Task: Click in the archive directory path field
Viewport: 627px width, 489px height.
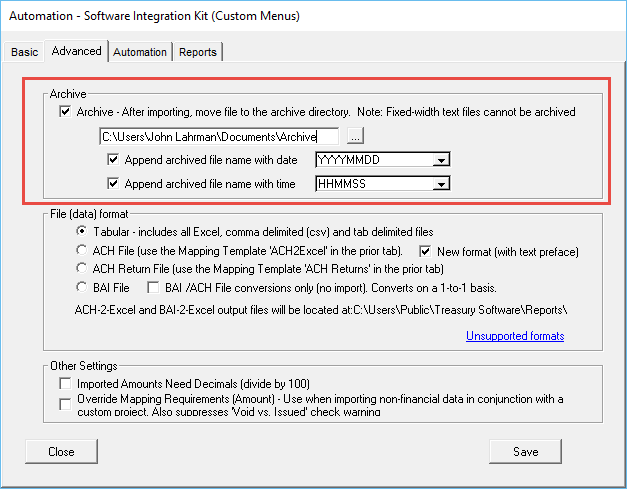Action: point(218,135)
